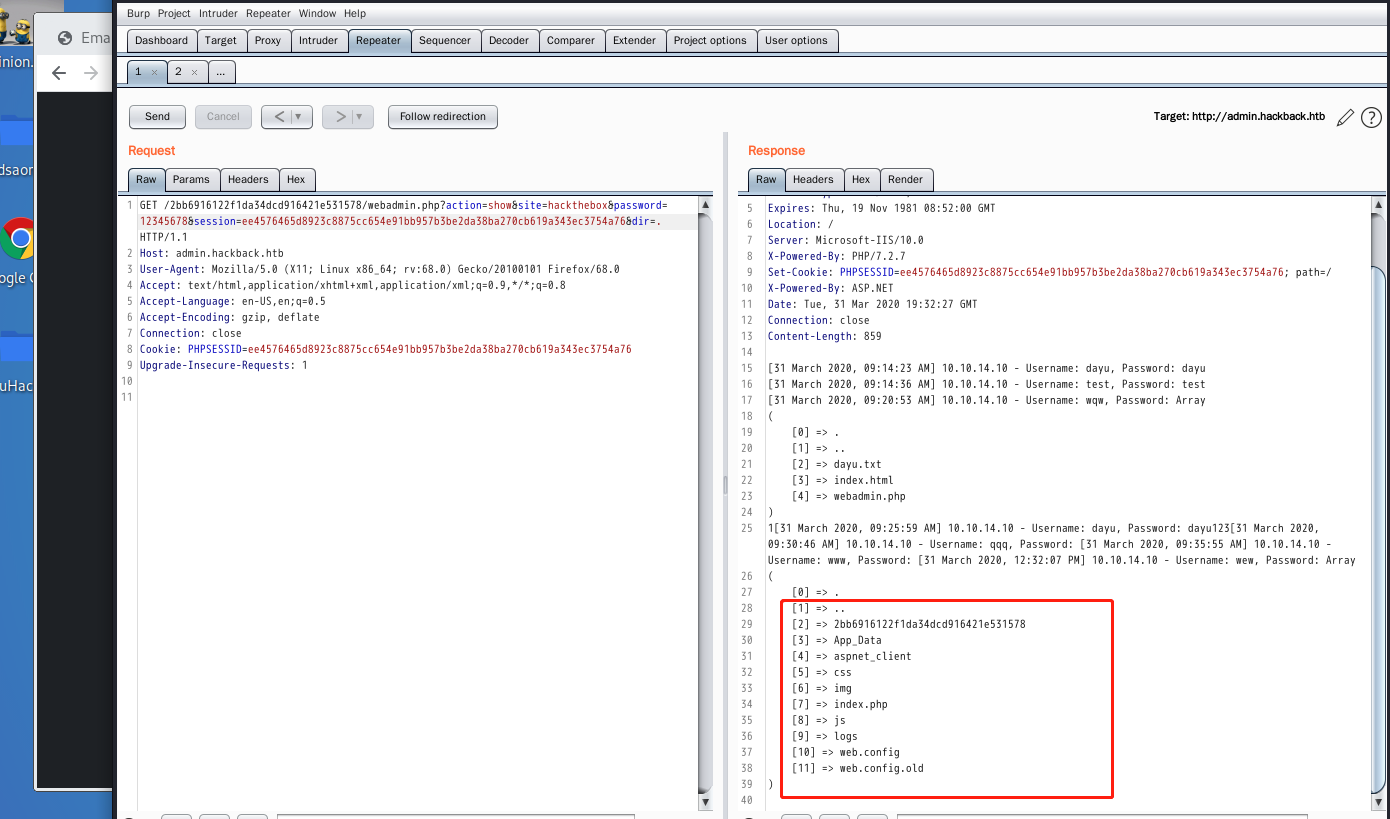Open the Intruder menu in menu bar
Viewport: 1390px width, 819px height.
pyautogui.click(x=218, y=14)
